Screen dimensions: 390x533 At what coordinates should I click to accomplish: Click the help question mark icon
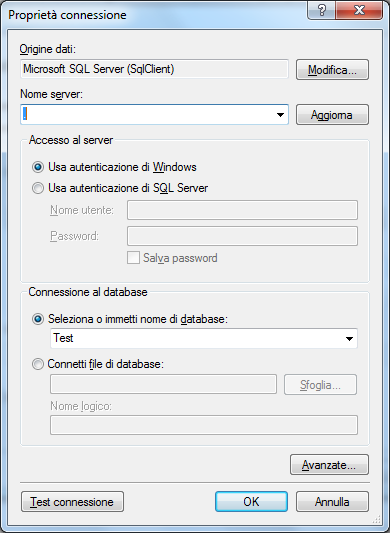point(321,11)
